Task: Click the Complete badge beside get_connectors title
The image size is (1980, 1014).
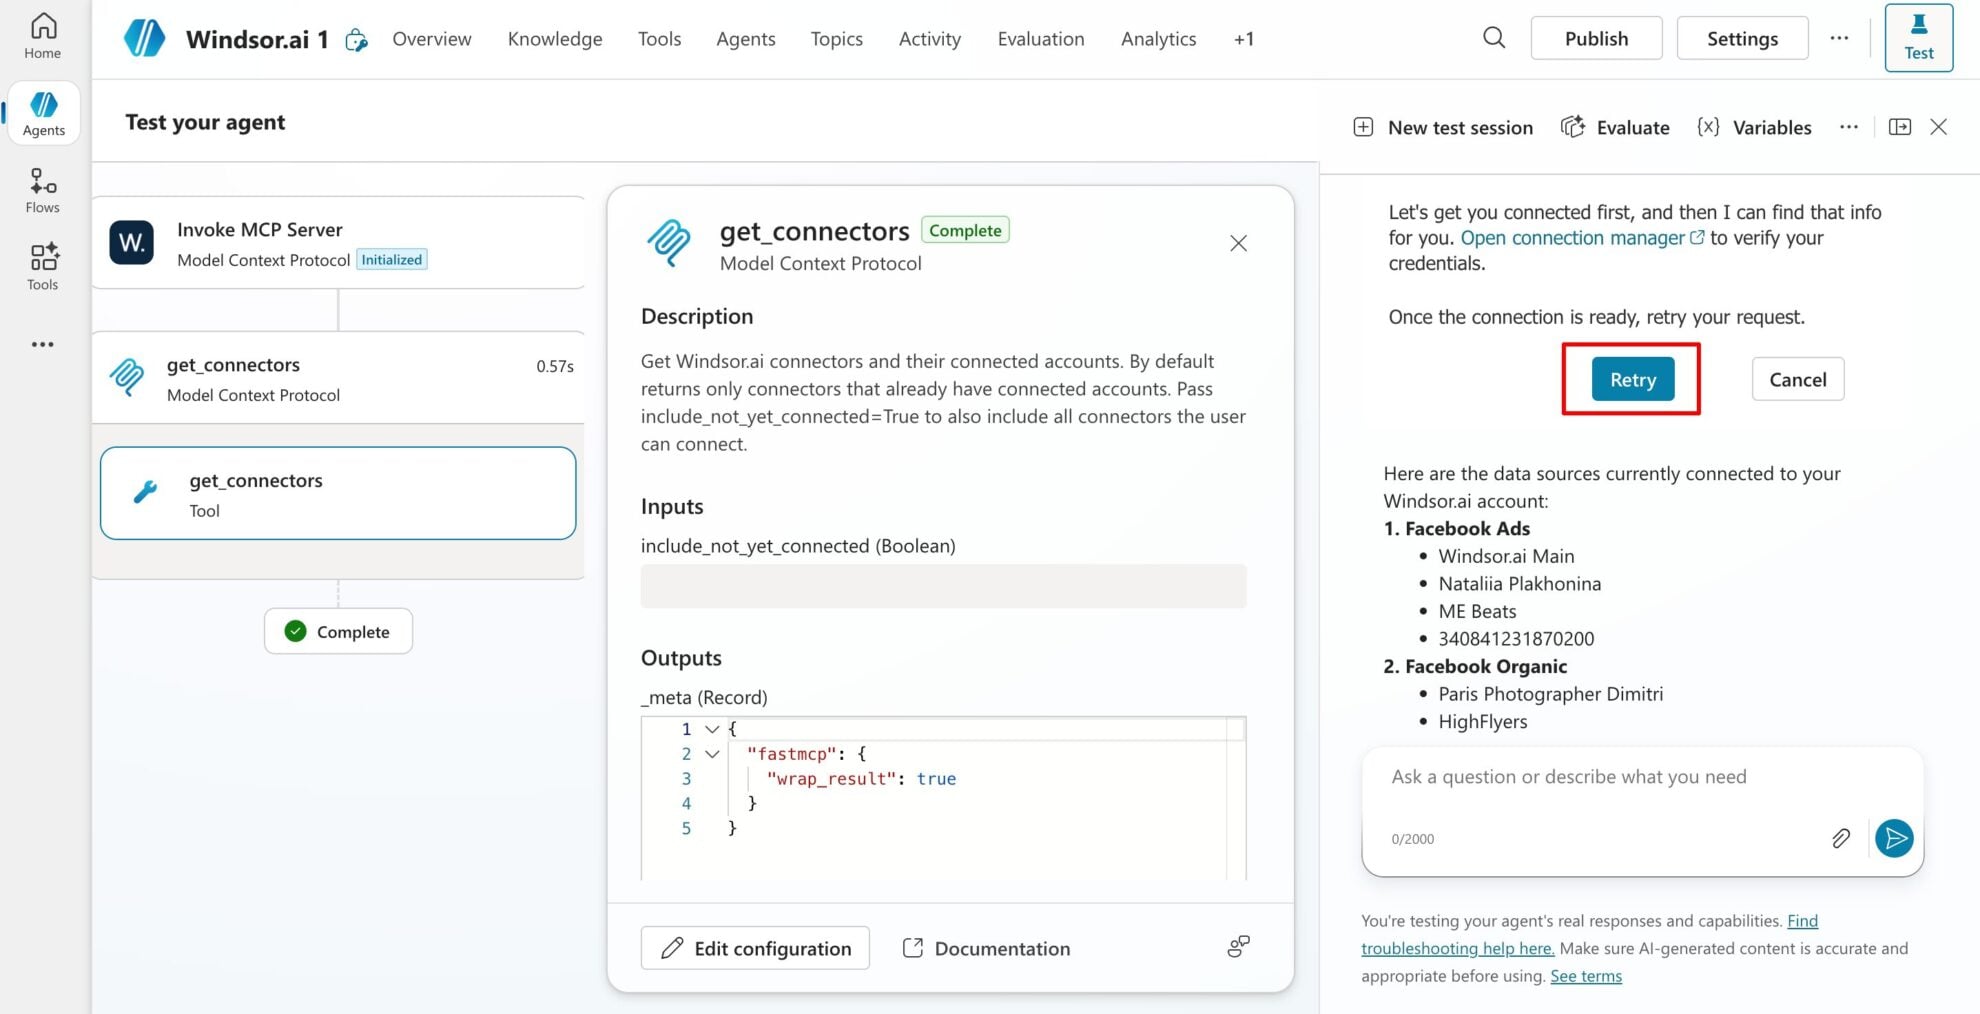Action: 965,230
